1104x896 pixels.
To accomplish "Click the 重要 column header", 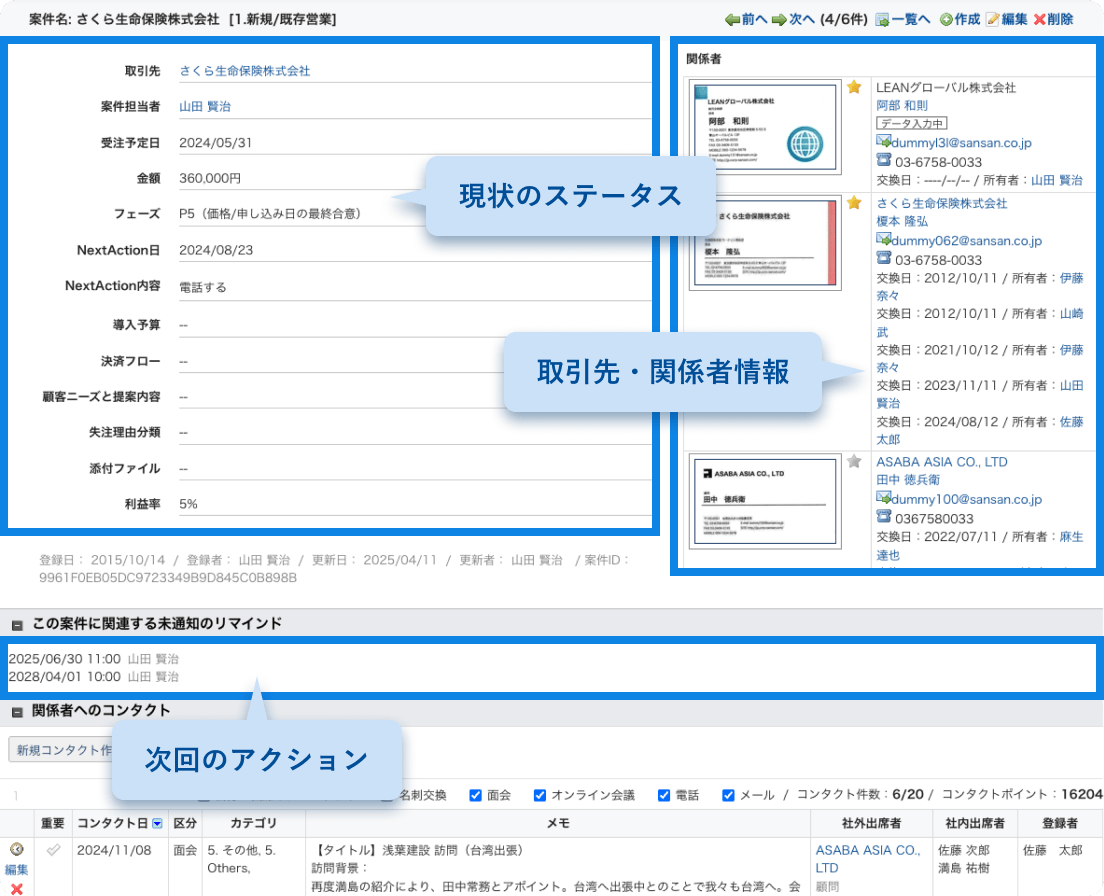I will click(53, 824).
